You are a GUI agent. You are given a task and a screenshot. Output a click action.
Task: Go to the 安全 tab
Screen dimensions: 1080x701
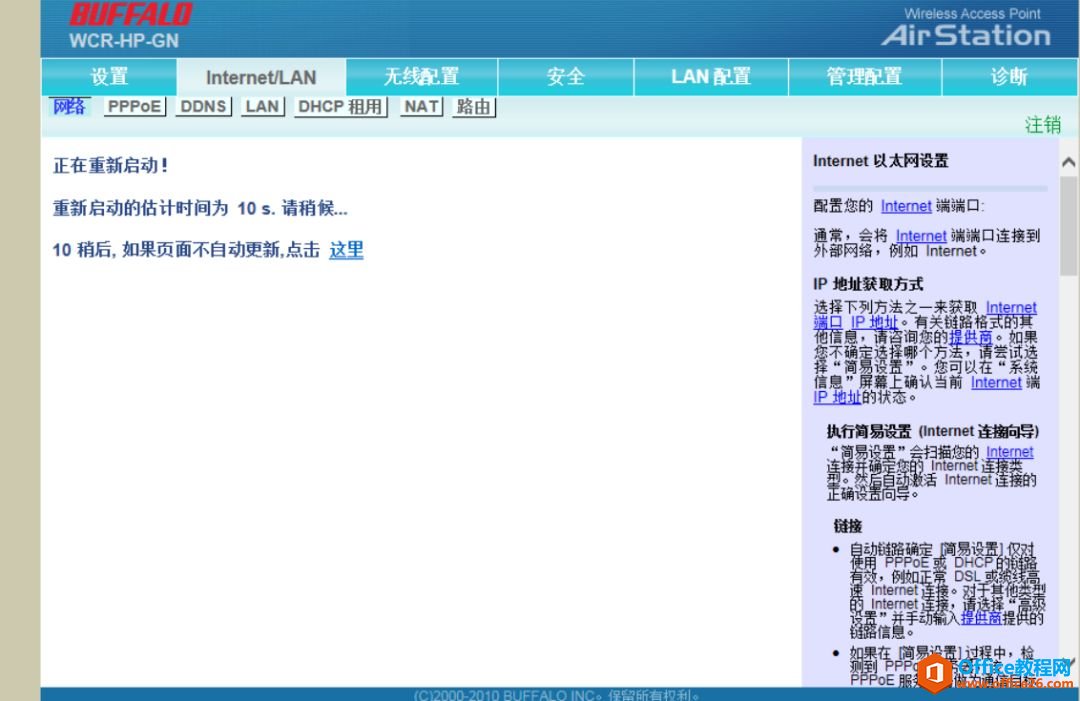point(565,76)
